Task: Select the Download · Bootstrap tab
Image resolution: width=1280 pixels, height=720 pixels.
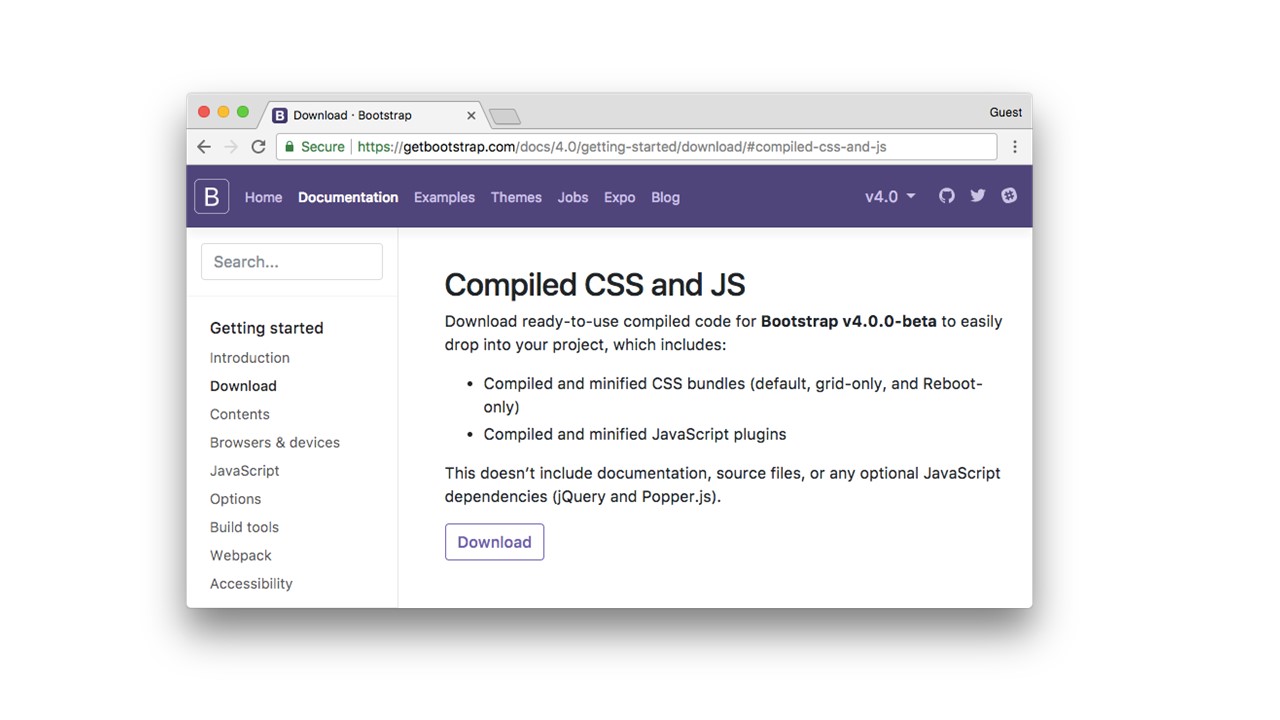Action: tap(372, 115)
